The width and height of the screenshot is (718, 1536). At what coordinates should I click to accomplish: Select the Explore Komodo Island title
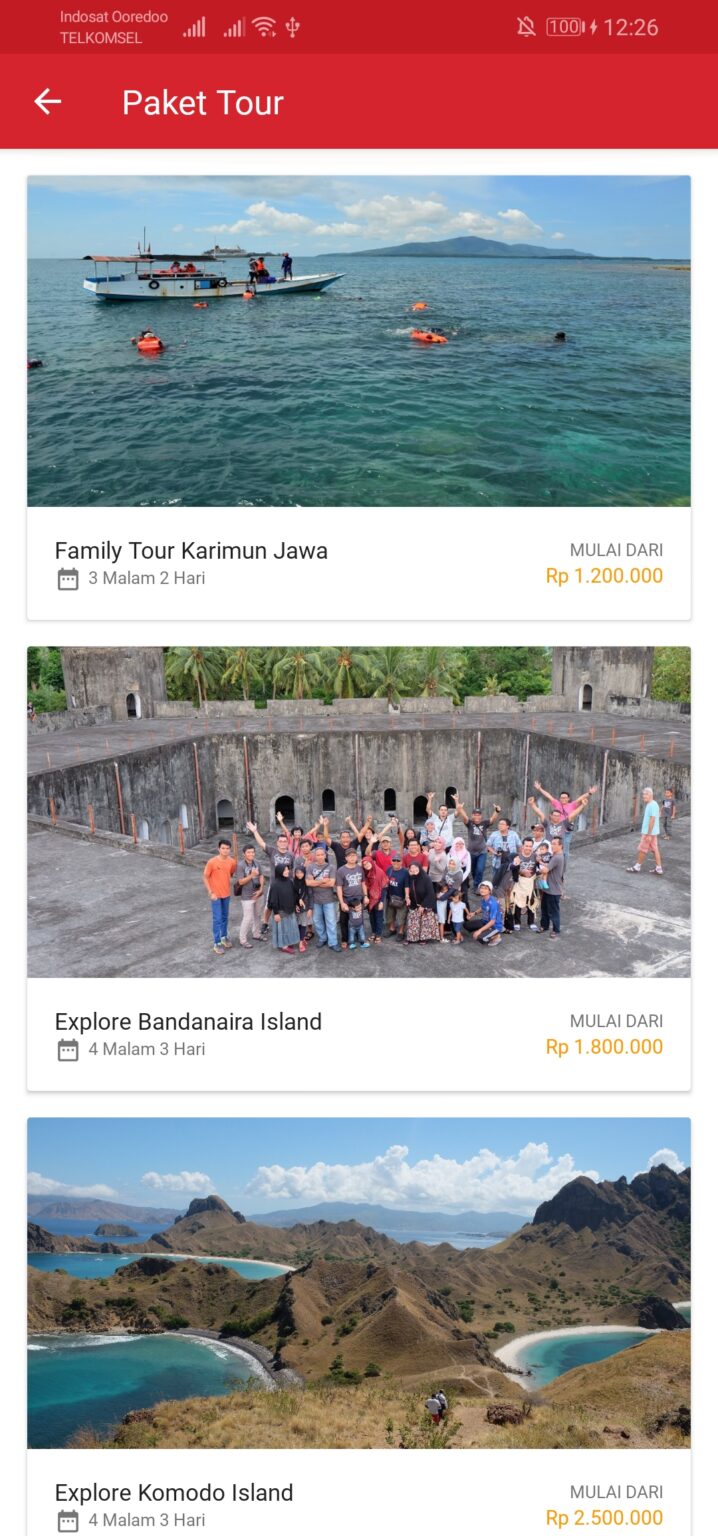point(174,1493)
